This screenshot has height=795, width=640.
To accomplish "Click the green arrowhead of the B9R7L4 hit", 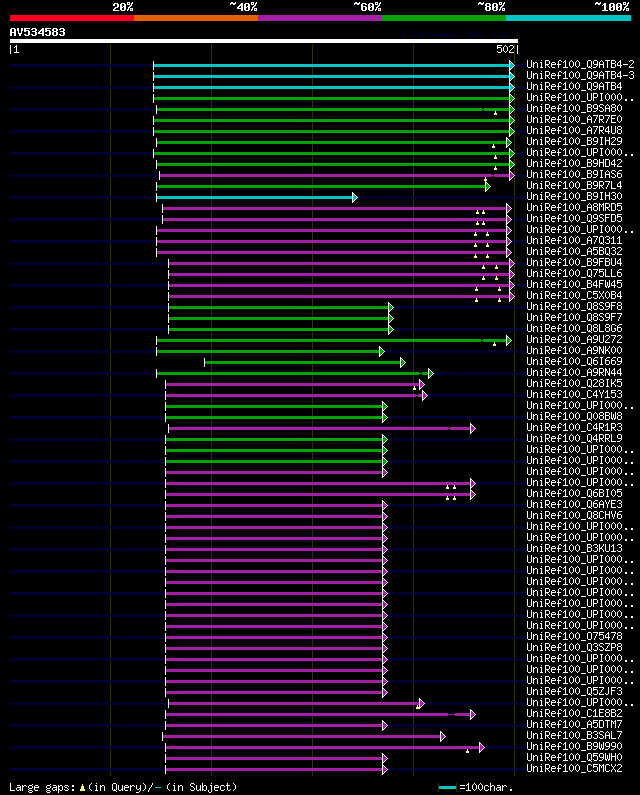I will click(x=488, y=187).
